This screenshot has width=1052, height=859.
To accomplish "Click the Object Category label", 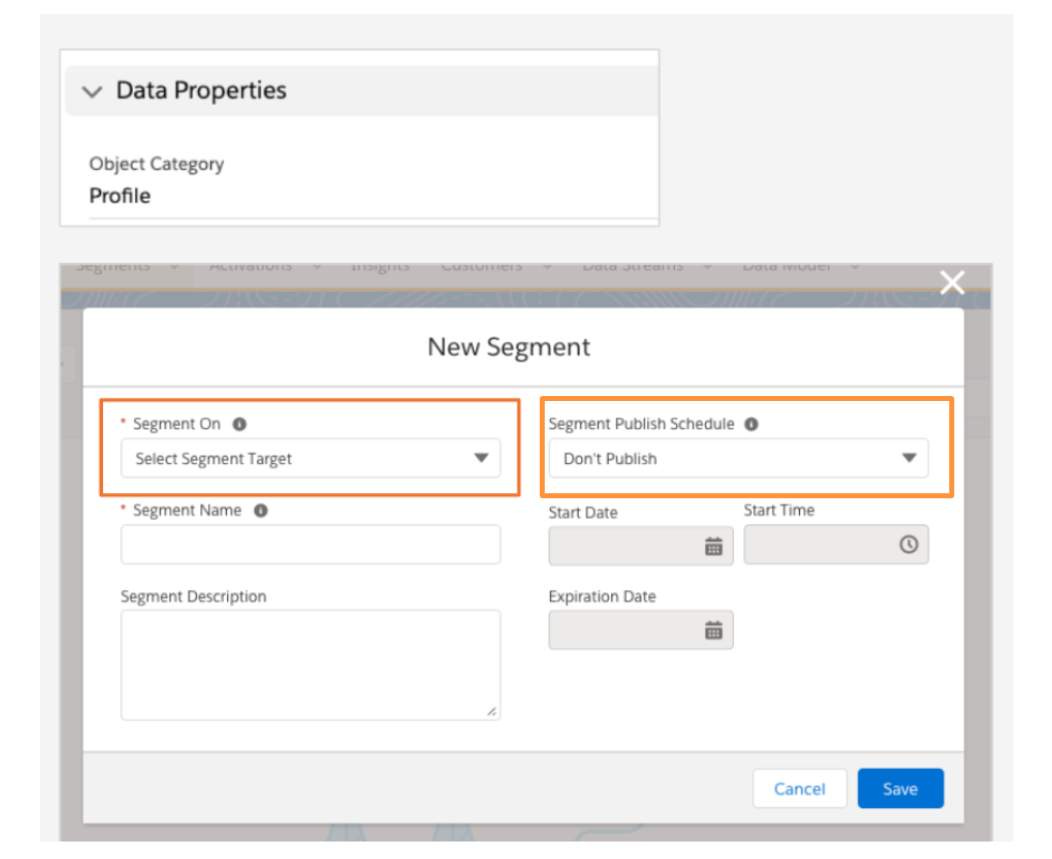I will point(156,164).
